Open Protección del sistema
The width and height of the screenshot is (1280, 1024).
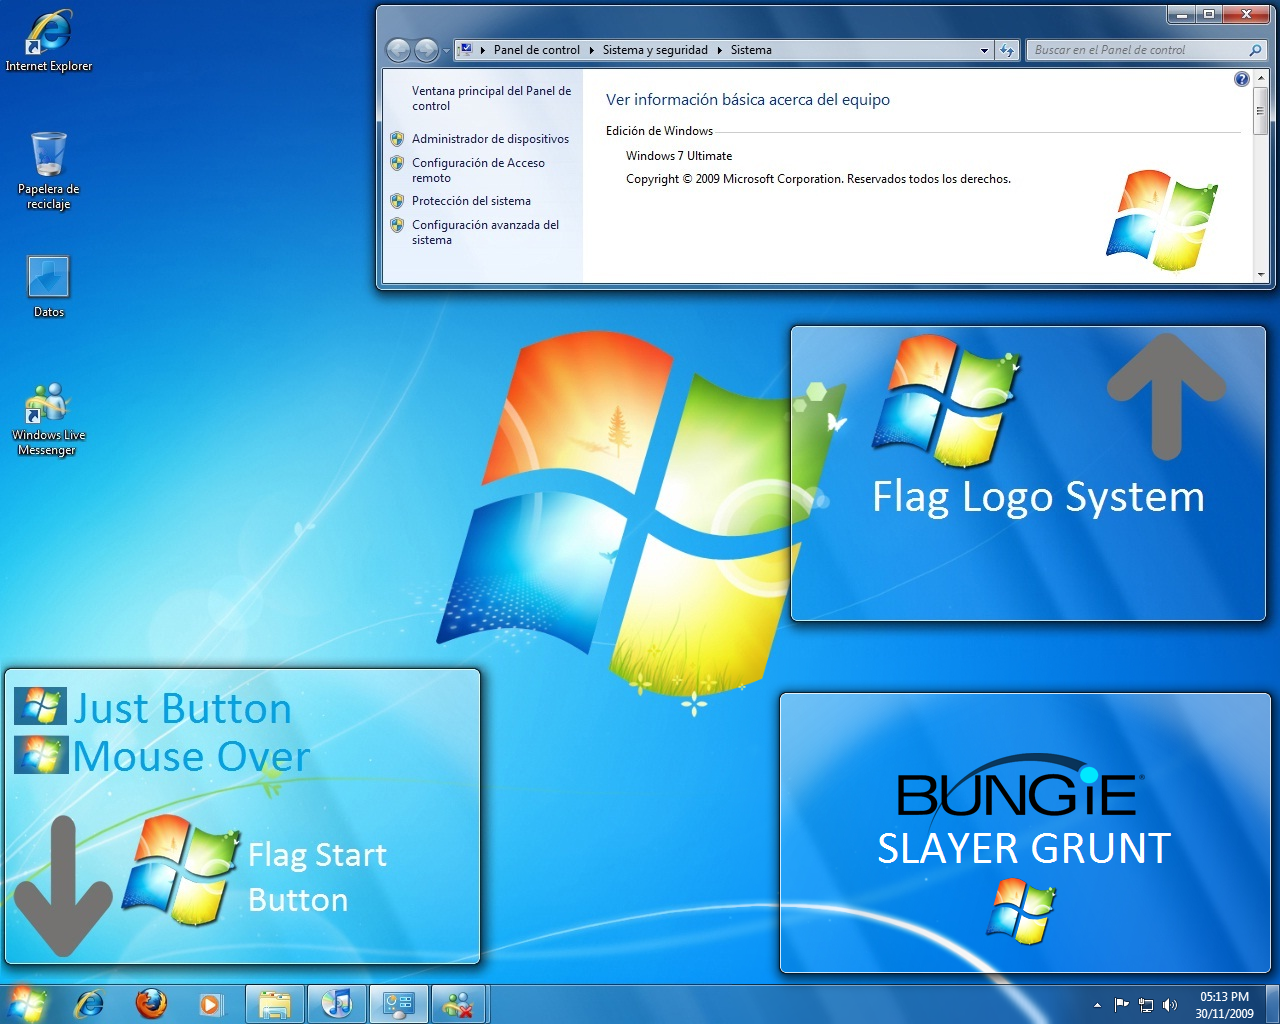point(472,200)
